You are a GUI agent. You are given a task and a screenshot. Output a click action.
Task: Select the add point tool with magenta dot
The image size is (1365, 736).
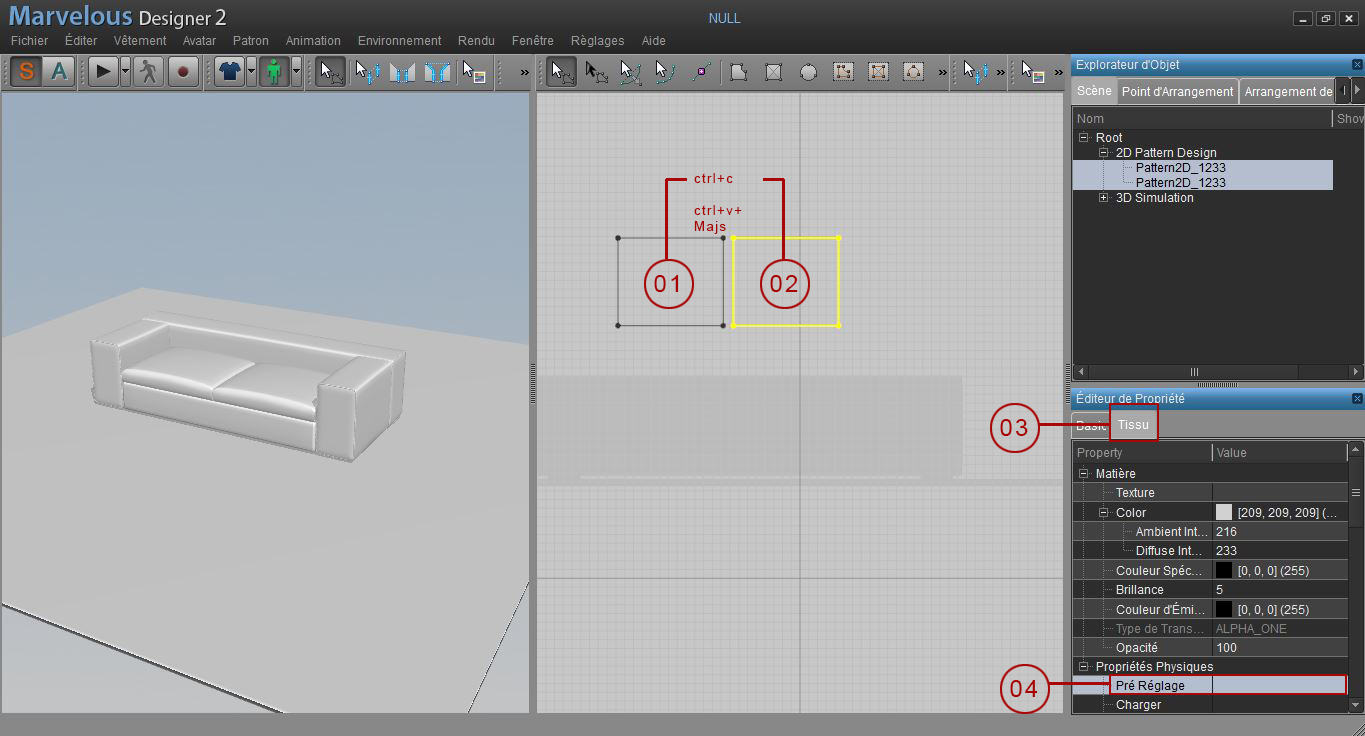[701, 72]
